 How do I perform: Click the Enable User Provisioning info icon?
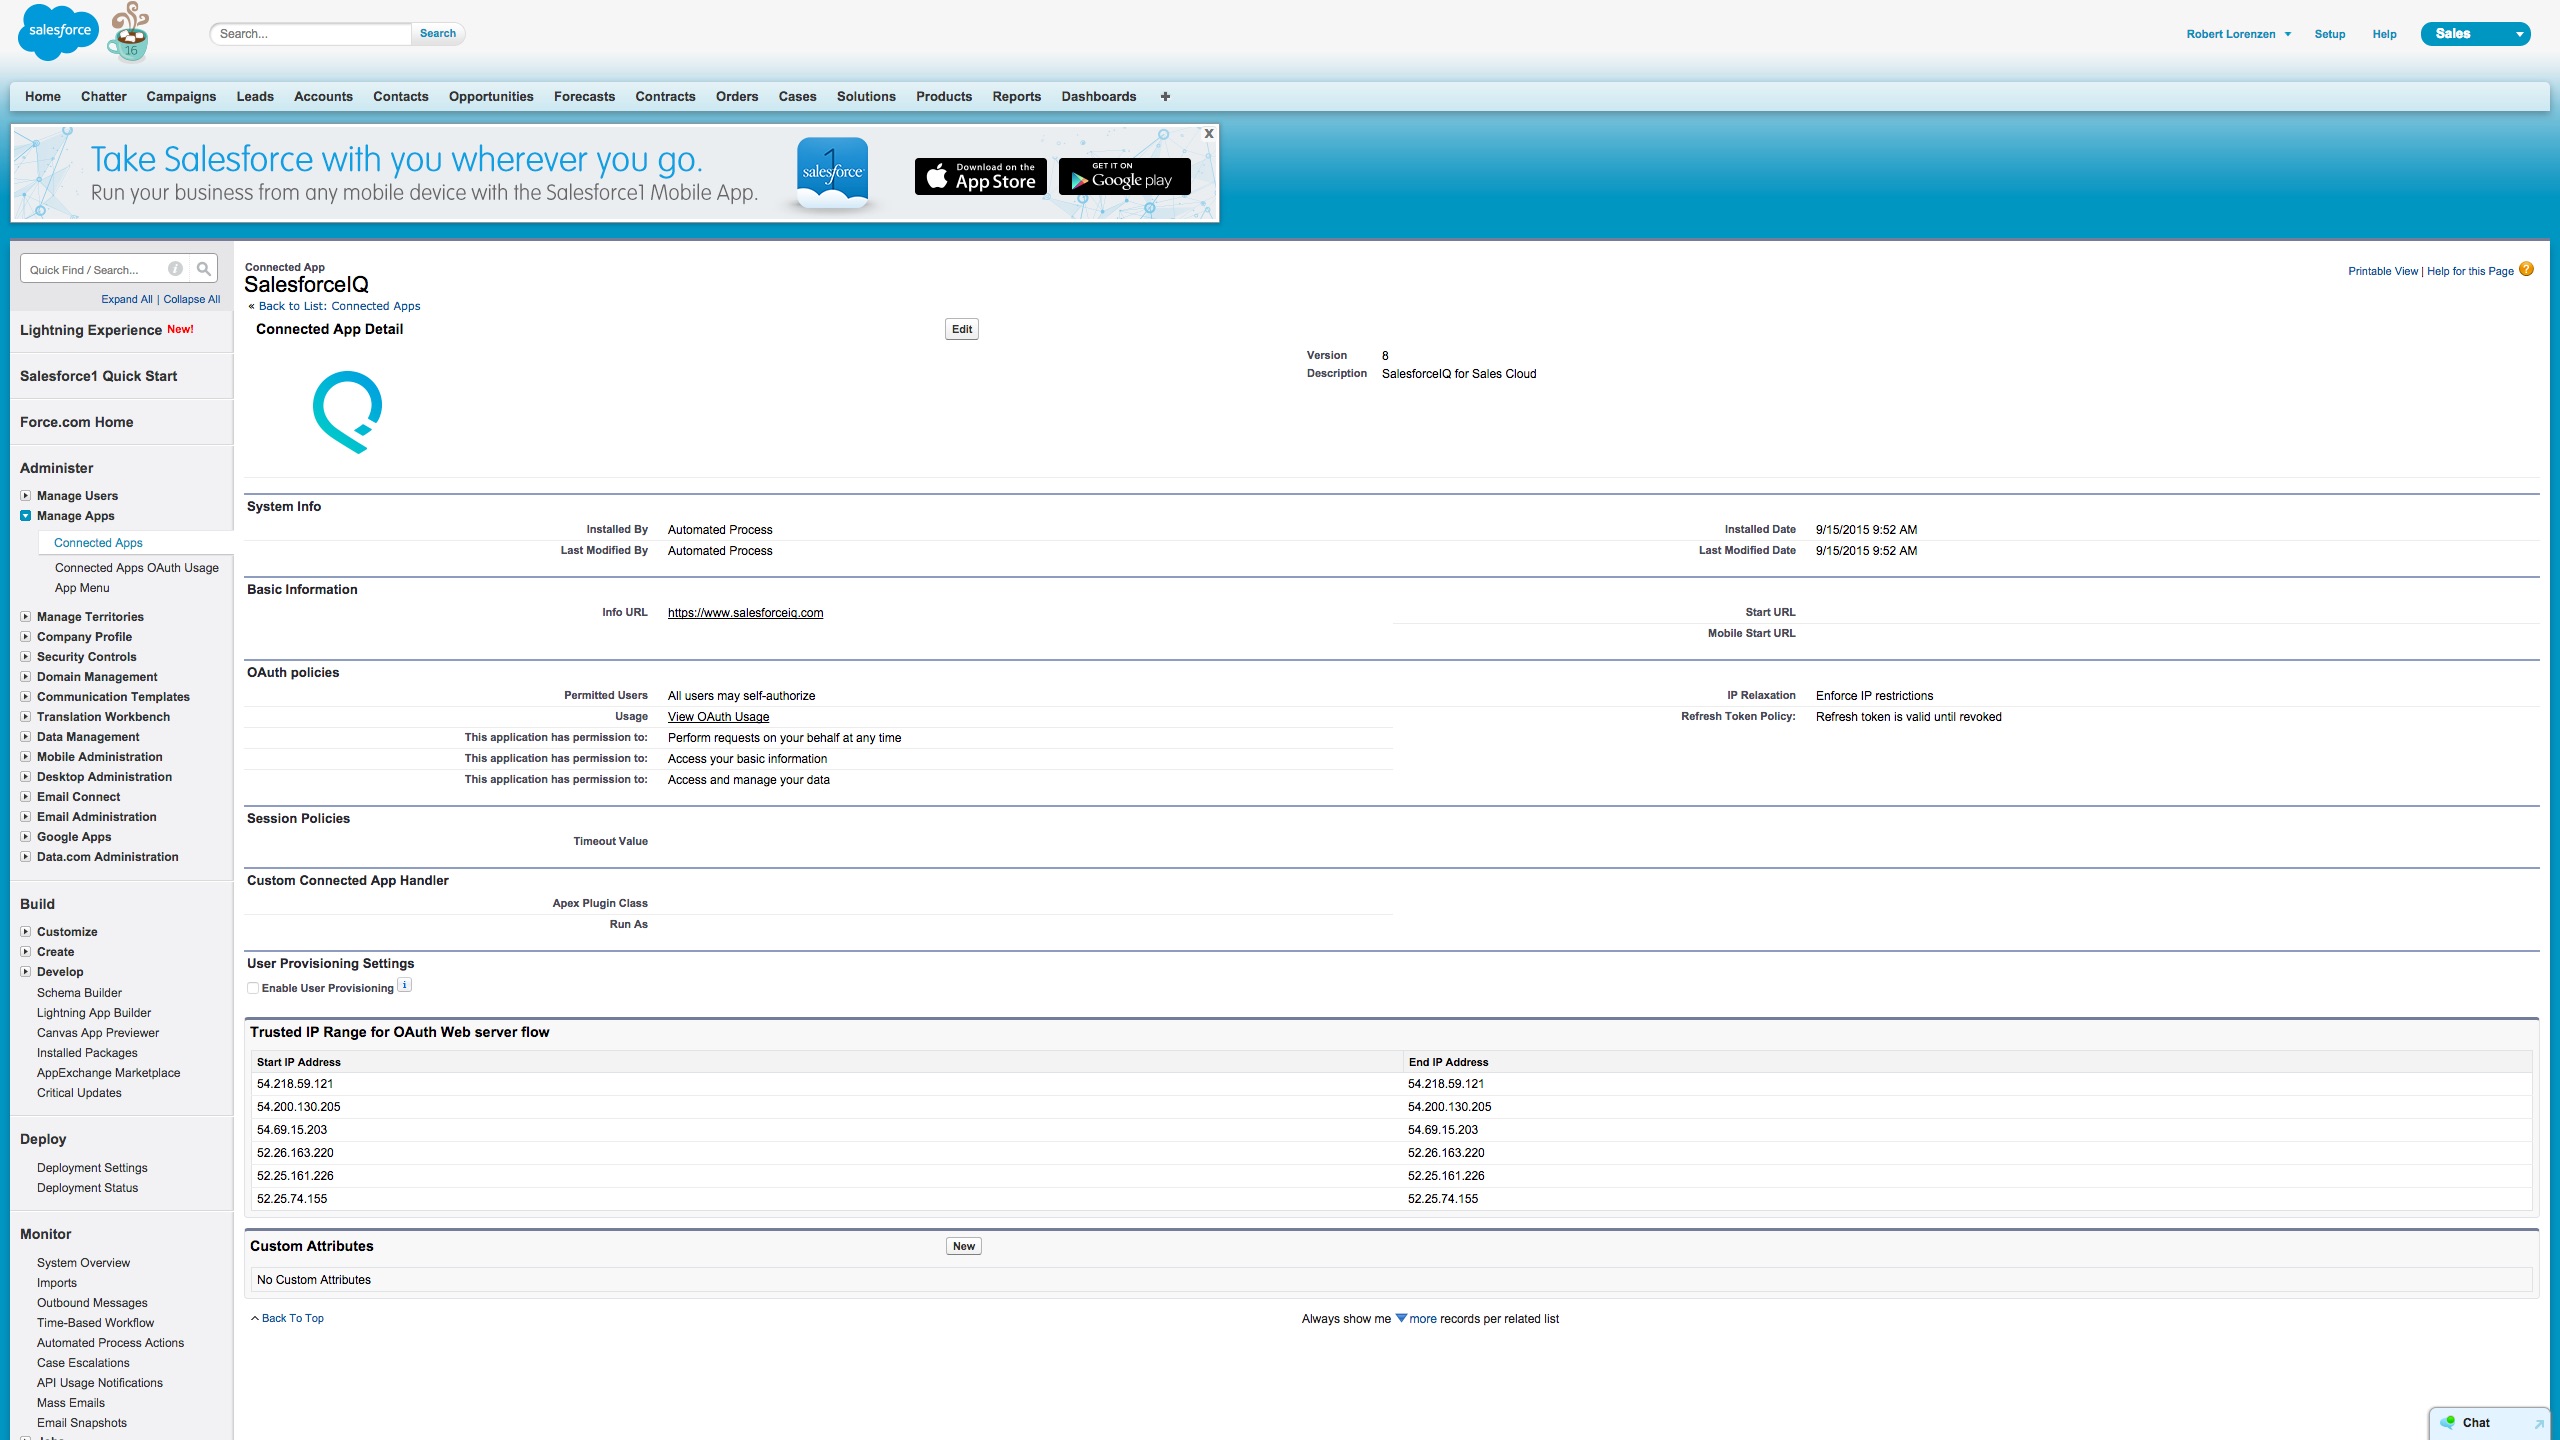tap(405, 985)
